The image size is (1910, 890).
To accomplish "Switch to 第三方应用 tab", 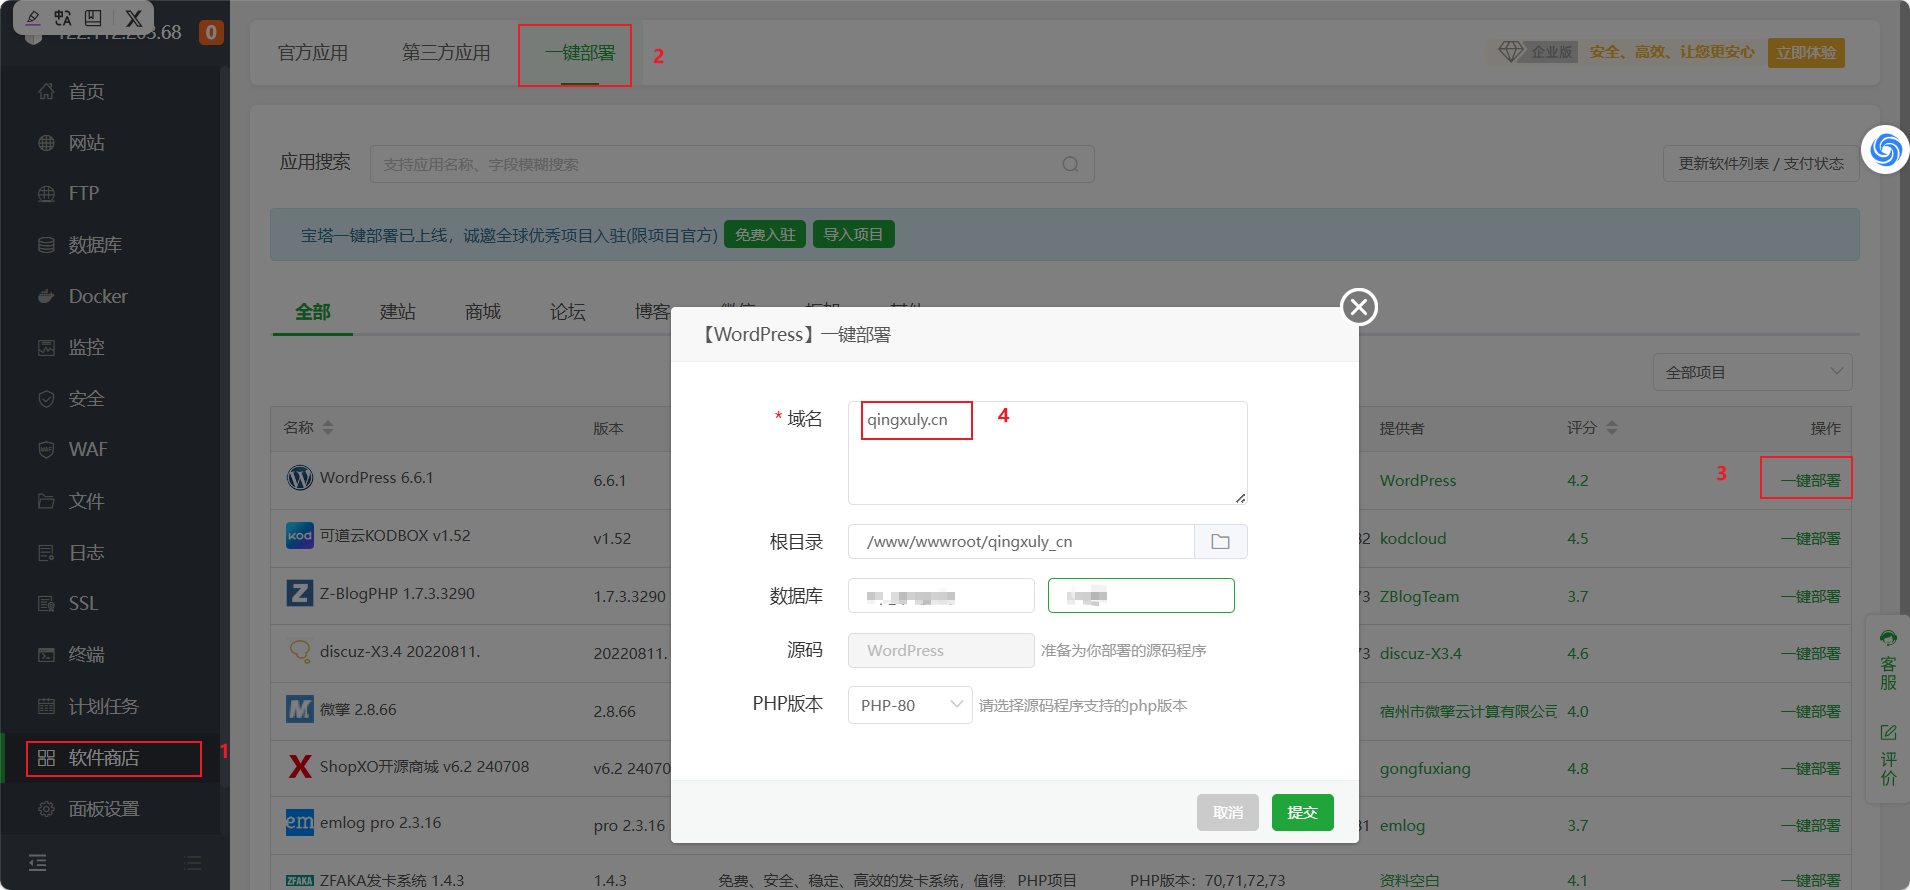I will (446, 53).
